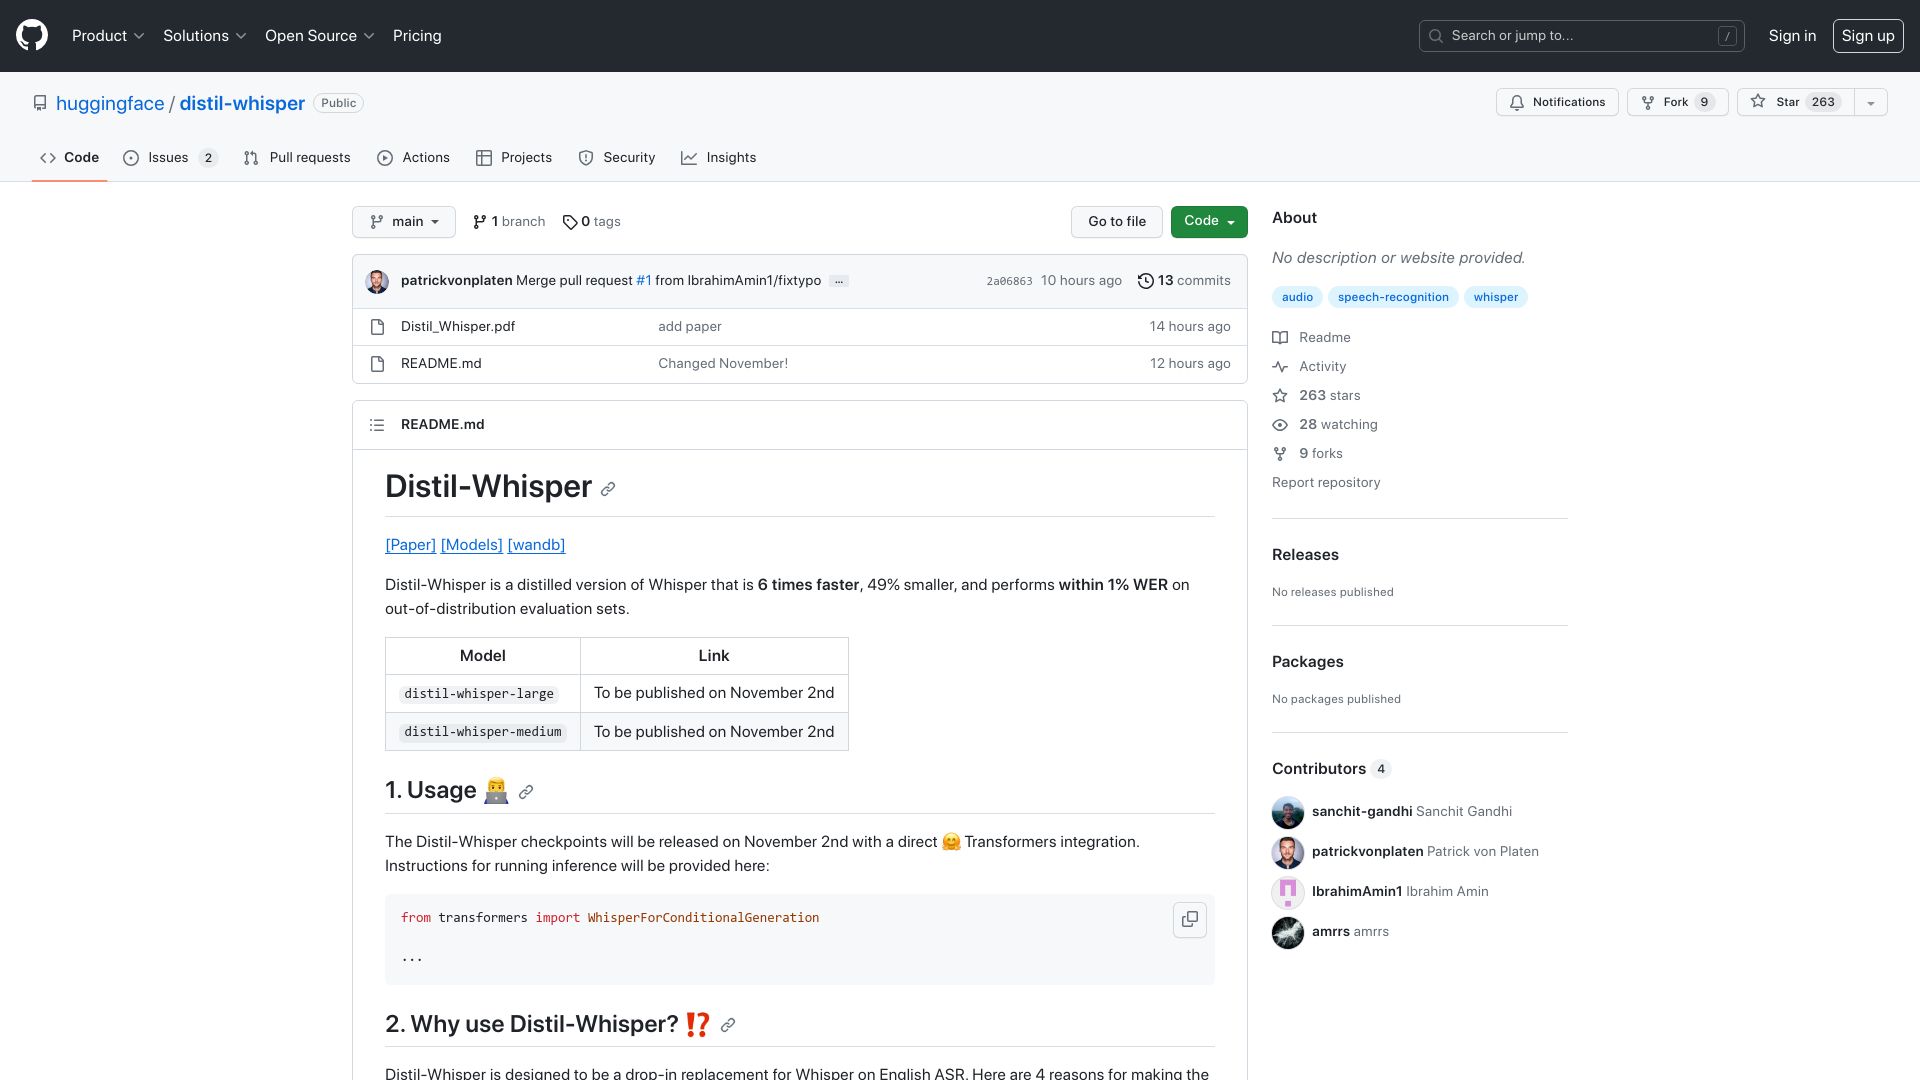This screenshot has width=1920, height=1080.
Task: Open the [Models] link
Action: (x=471, y=545)
